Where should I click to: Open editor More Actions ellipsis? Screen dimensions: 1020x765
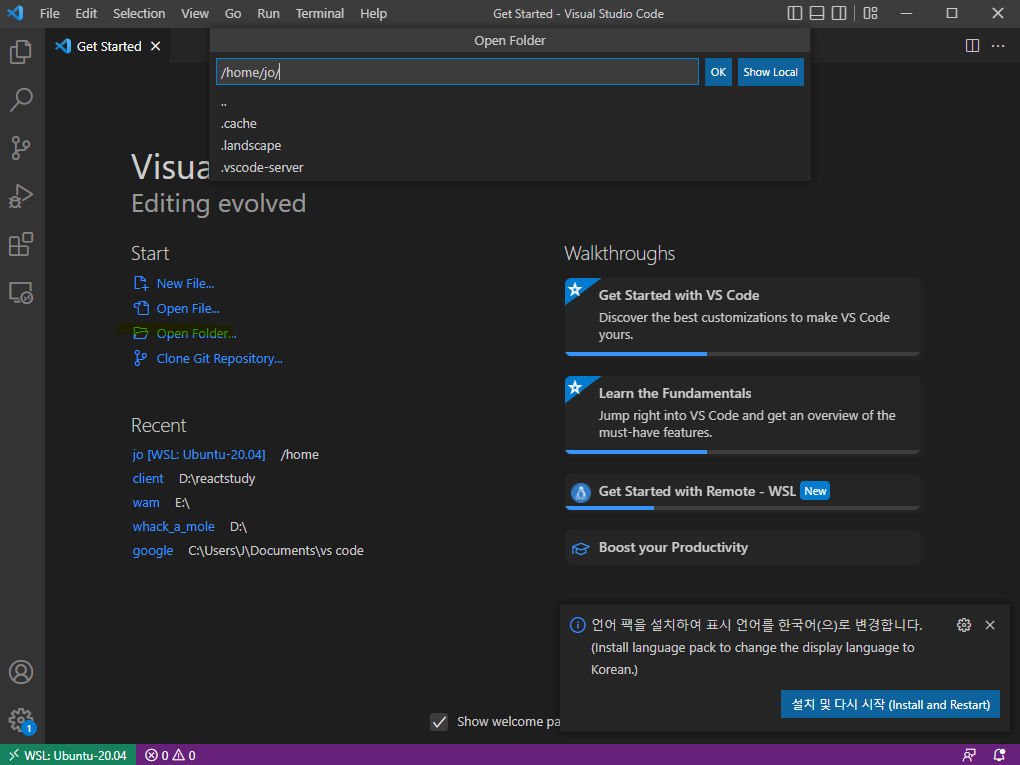[x=998, y=46]
